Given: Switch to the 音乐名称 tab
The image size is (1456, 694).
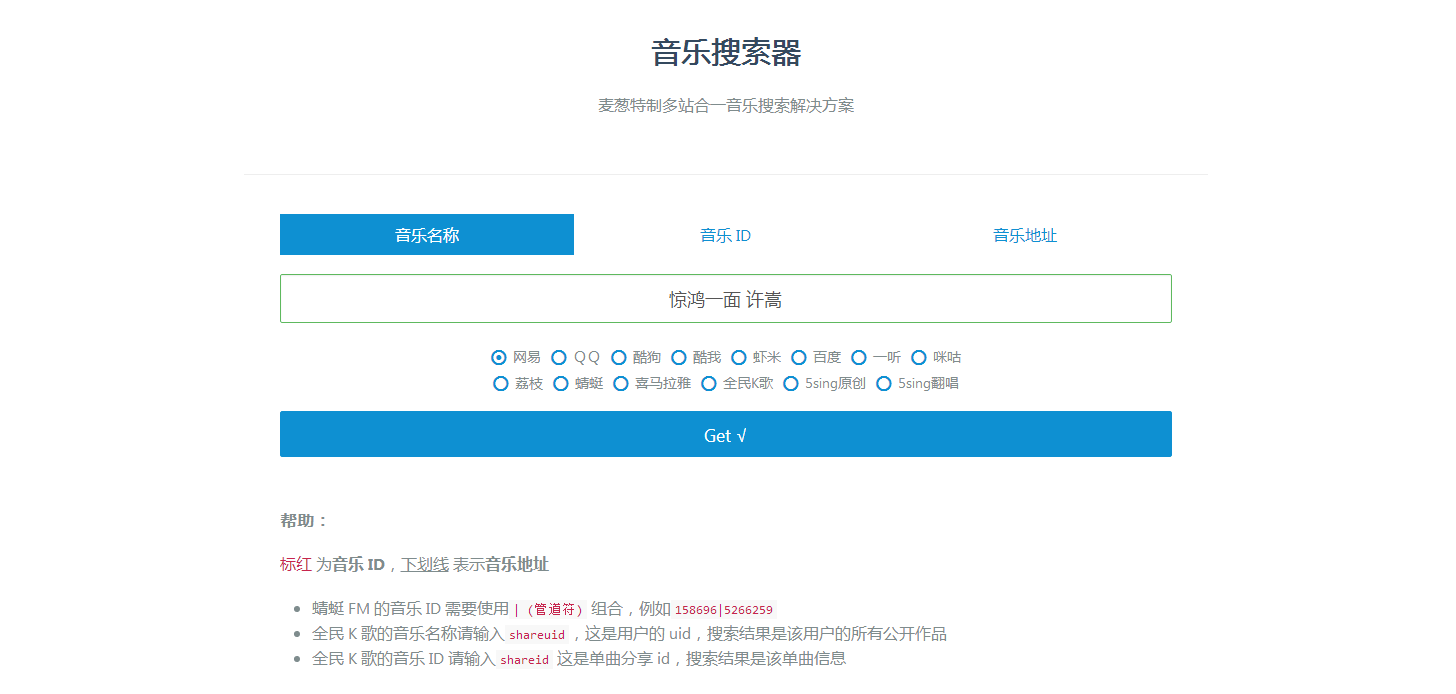Looking at the screenshot, I should 427,235.
